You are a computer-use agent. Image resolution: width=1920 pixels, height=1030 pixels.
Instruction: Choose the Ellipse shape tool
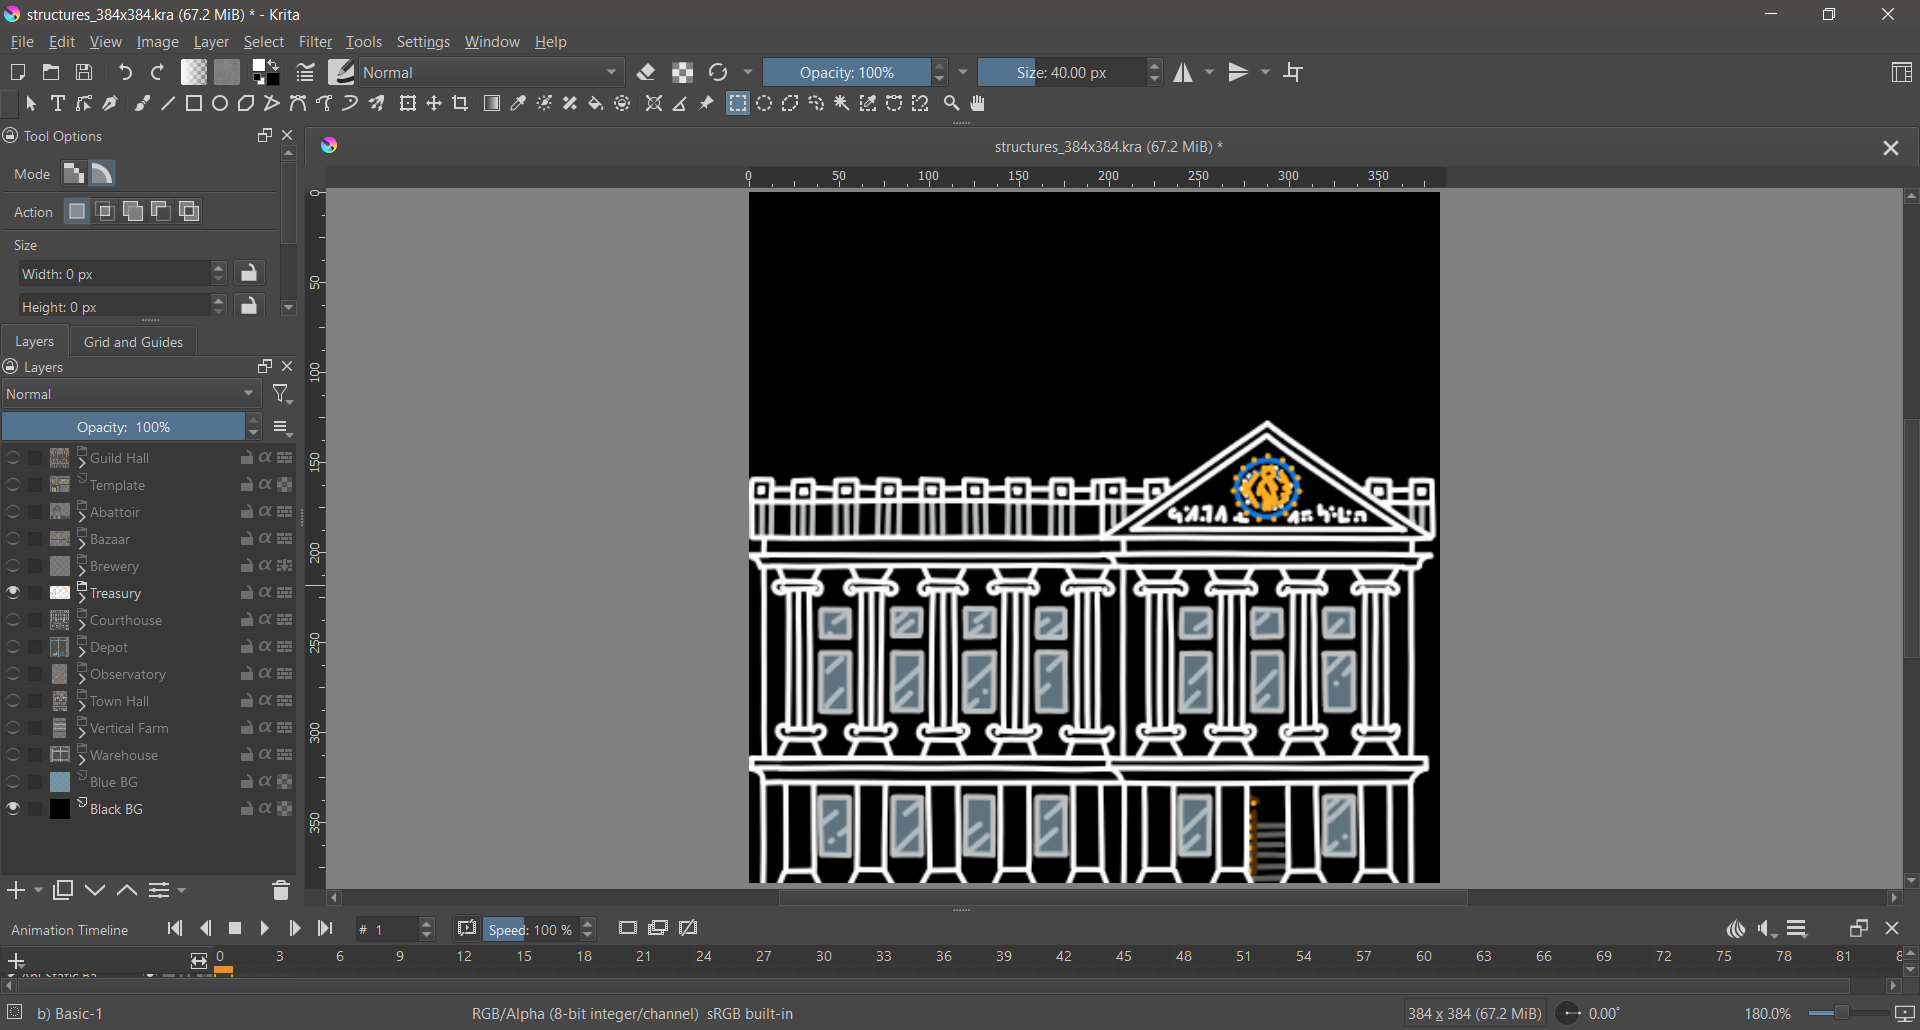point(220,104)
